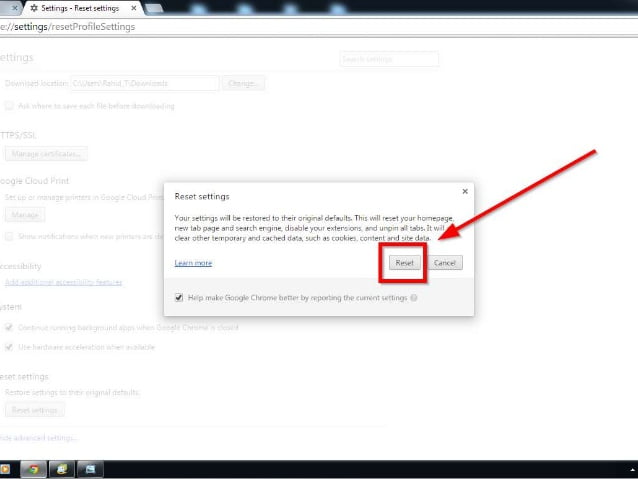The width and height of the screenshot is (638, 479).
Task: Click the Change... download location button
Action: point(243,83)
